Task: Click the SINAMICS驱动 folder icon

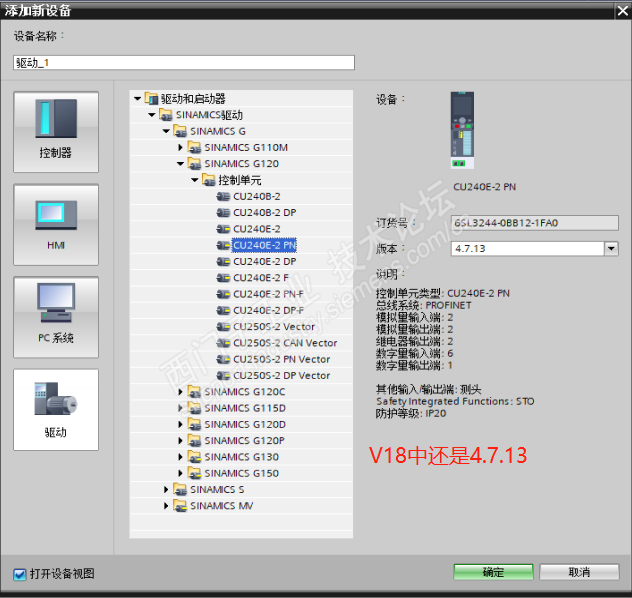Action: (166, 115)
